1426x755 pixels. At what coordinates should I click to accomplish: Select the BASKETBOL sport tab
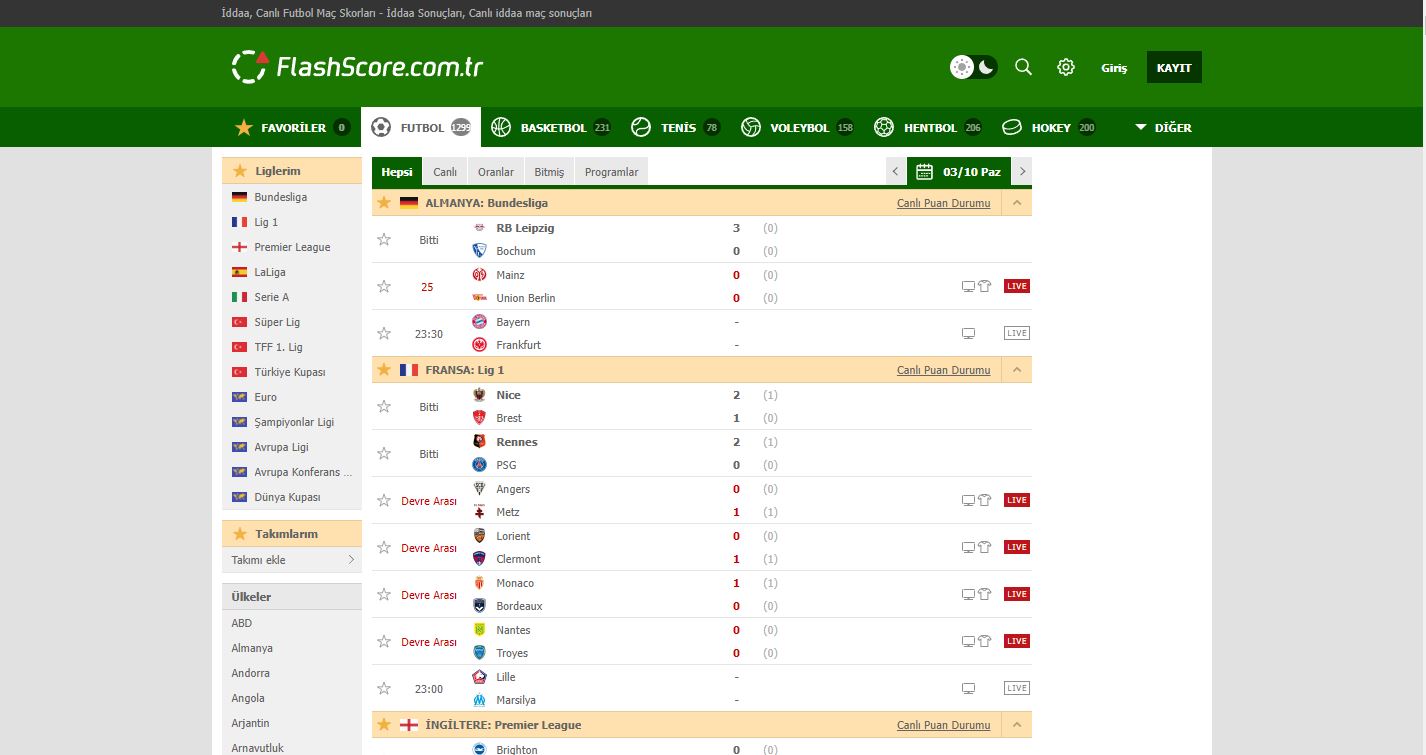click(x=550, y=127)
